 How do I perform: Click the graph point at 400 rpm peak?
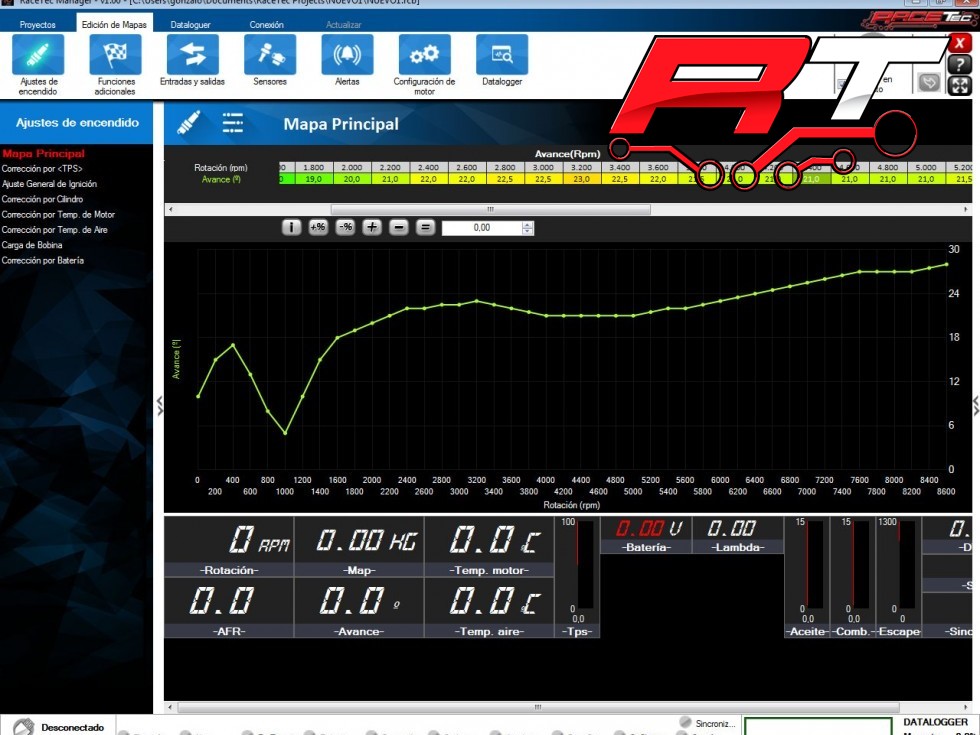click(233, 345)
